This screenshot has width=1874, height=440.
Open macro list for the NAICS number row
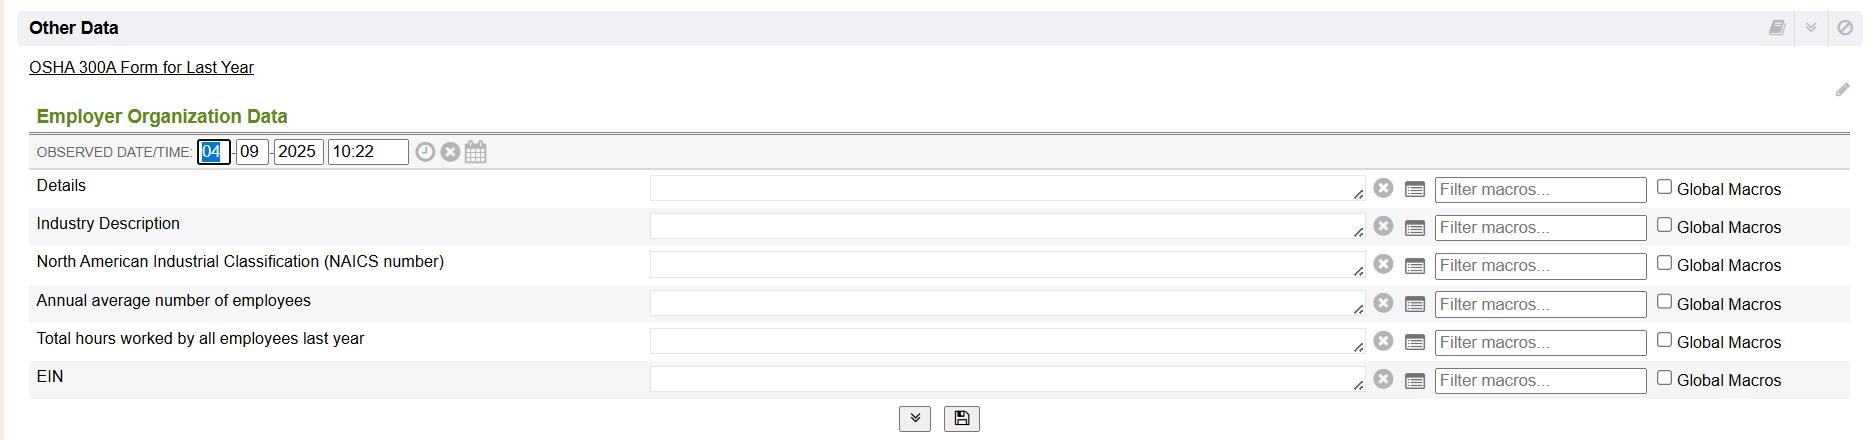(x=1414, y=266)
